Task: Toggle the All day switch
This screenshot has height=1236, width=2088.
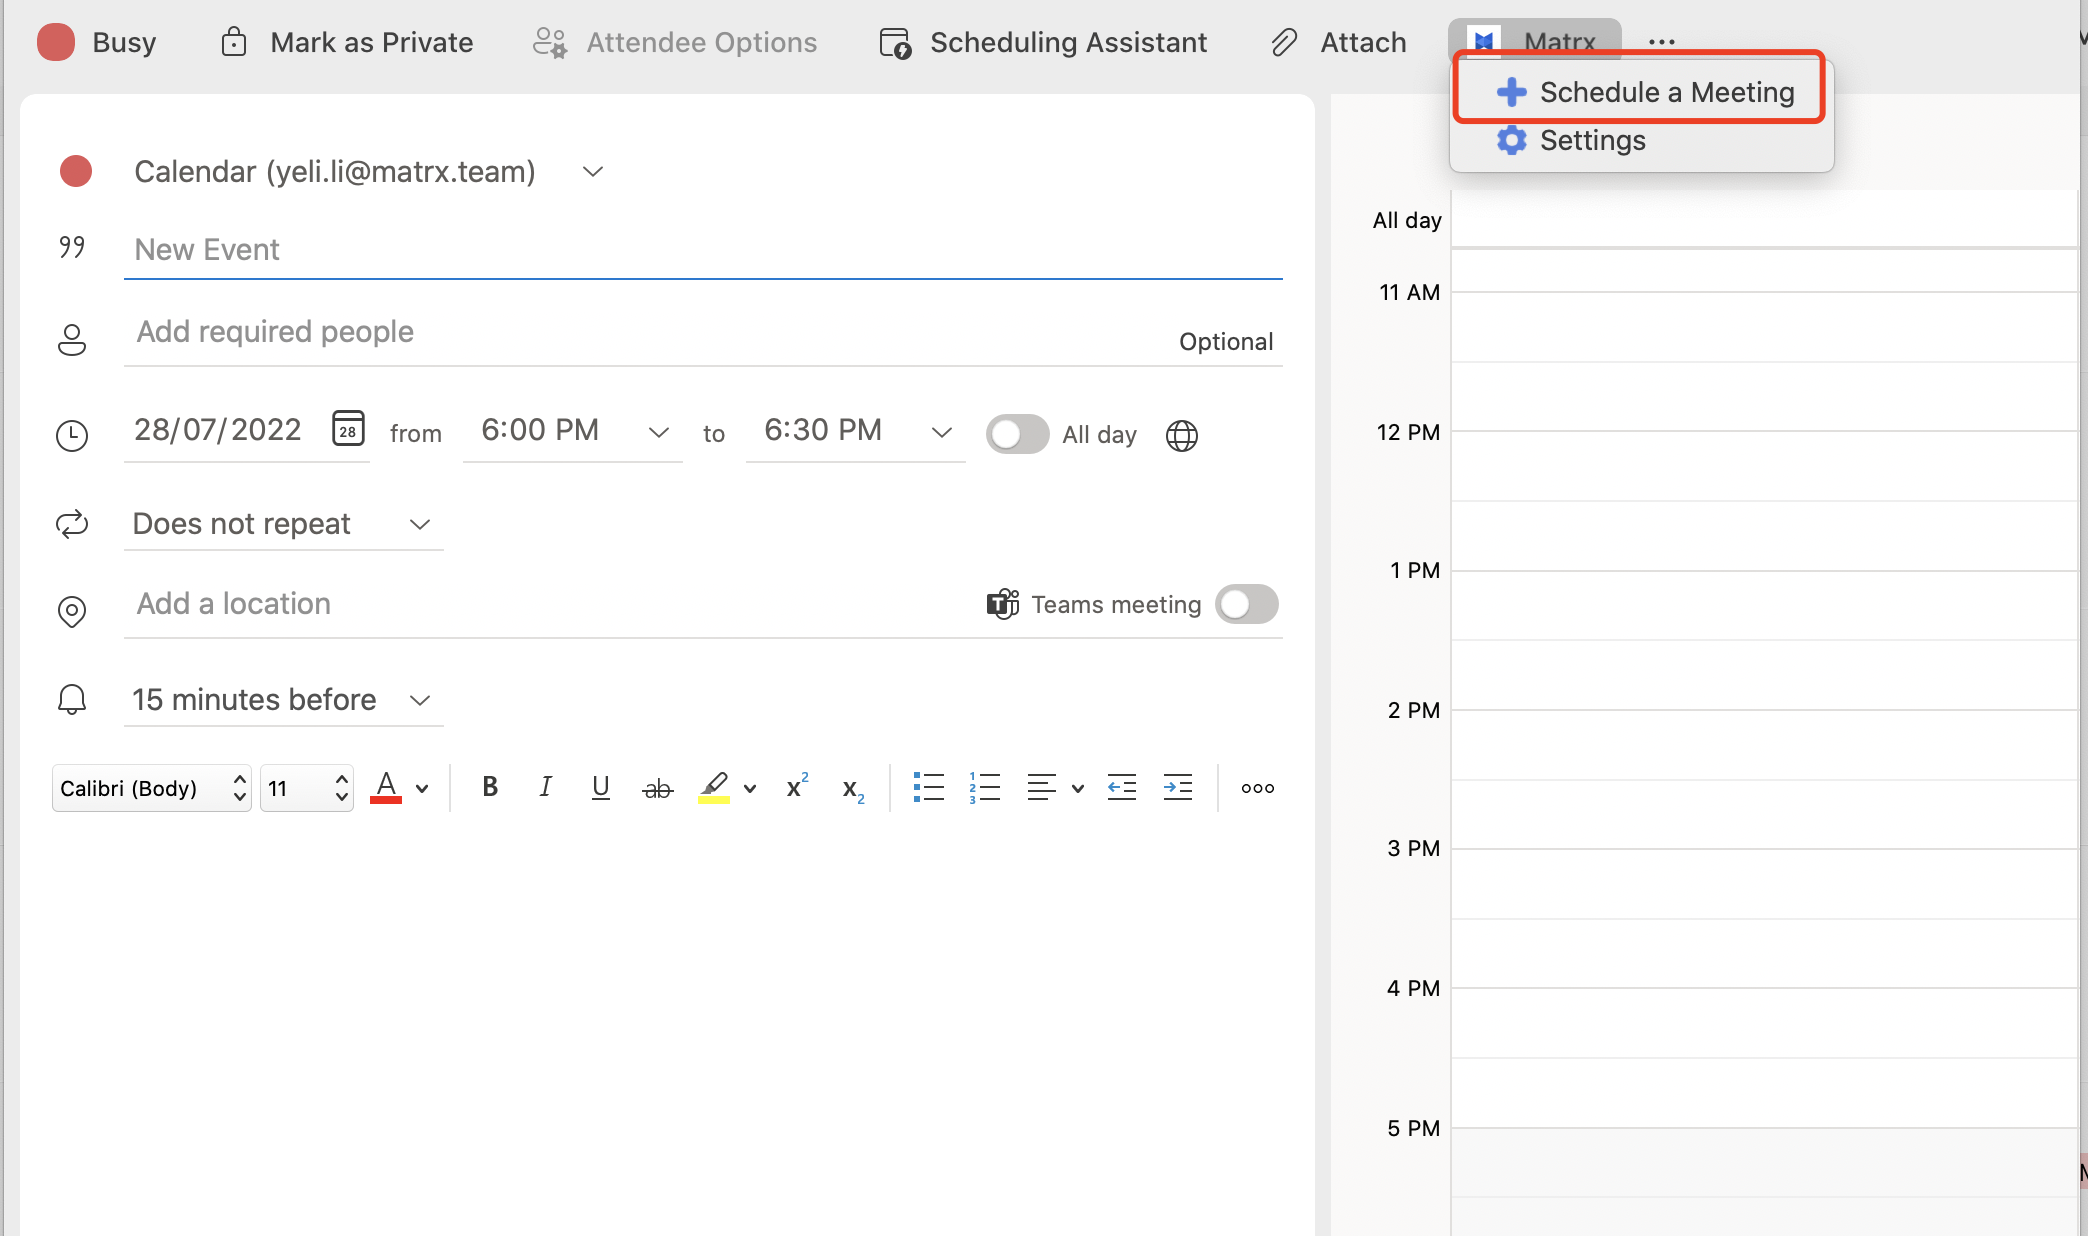Action: 1017,434
